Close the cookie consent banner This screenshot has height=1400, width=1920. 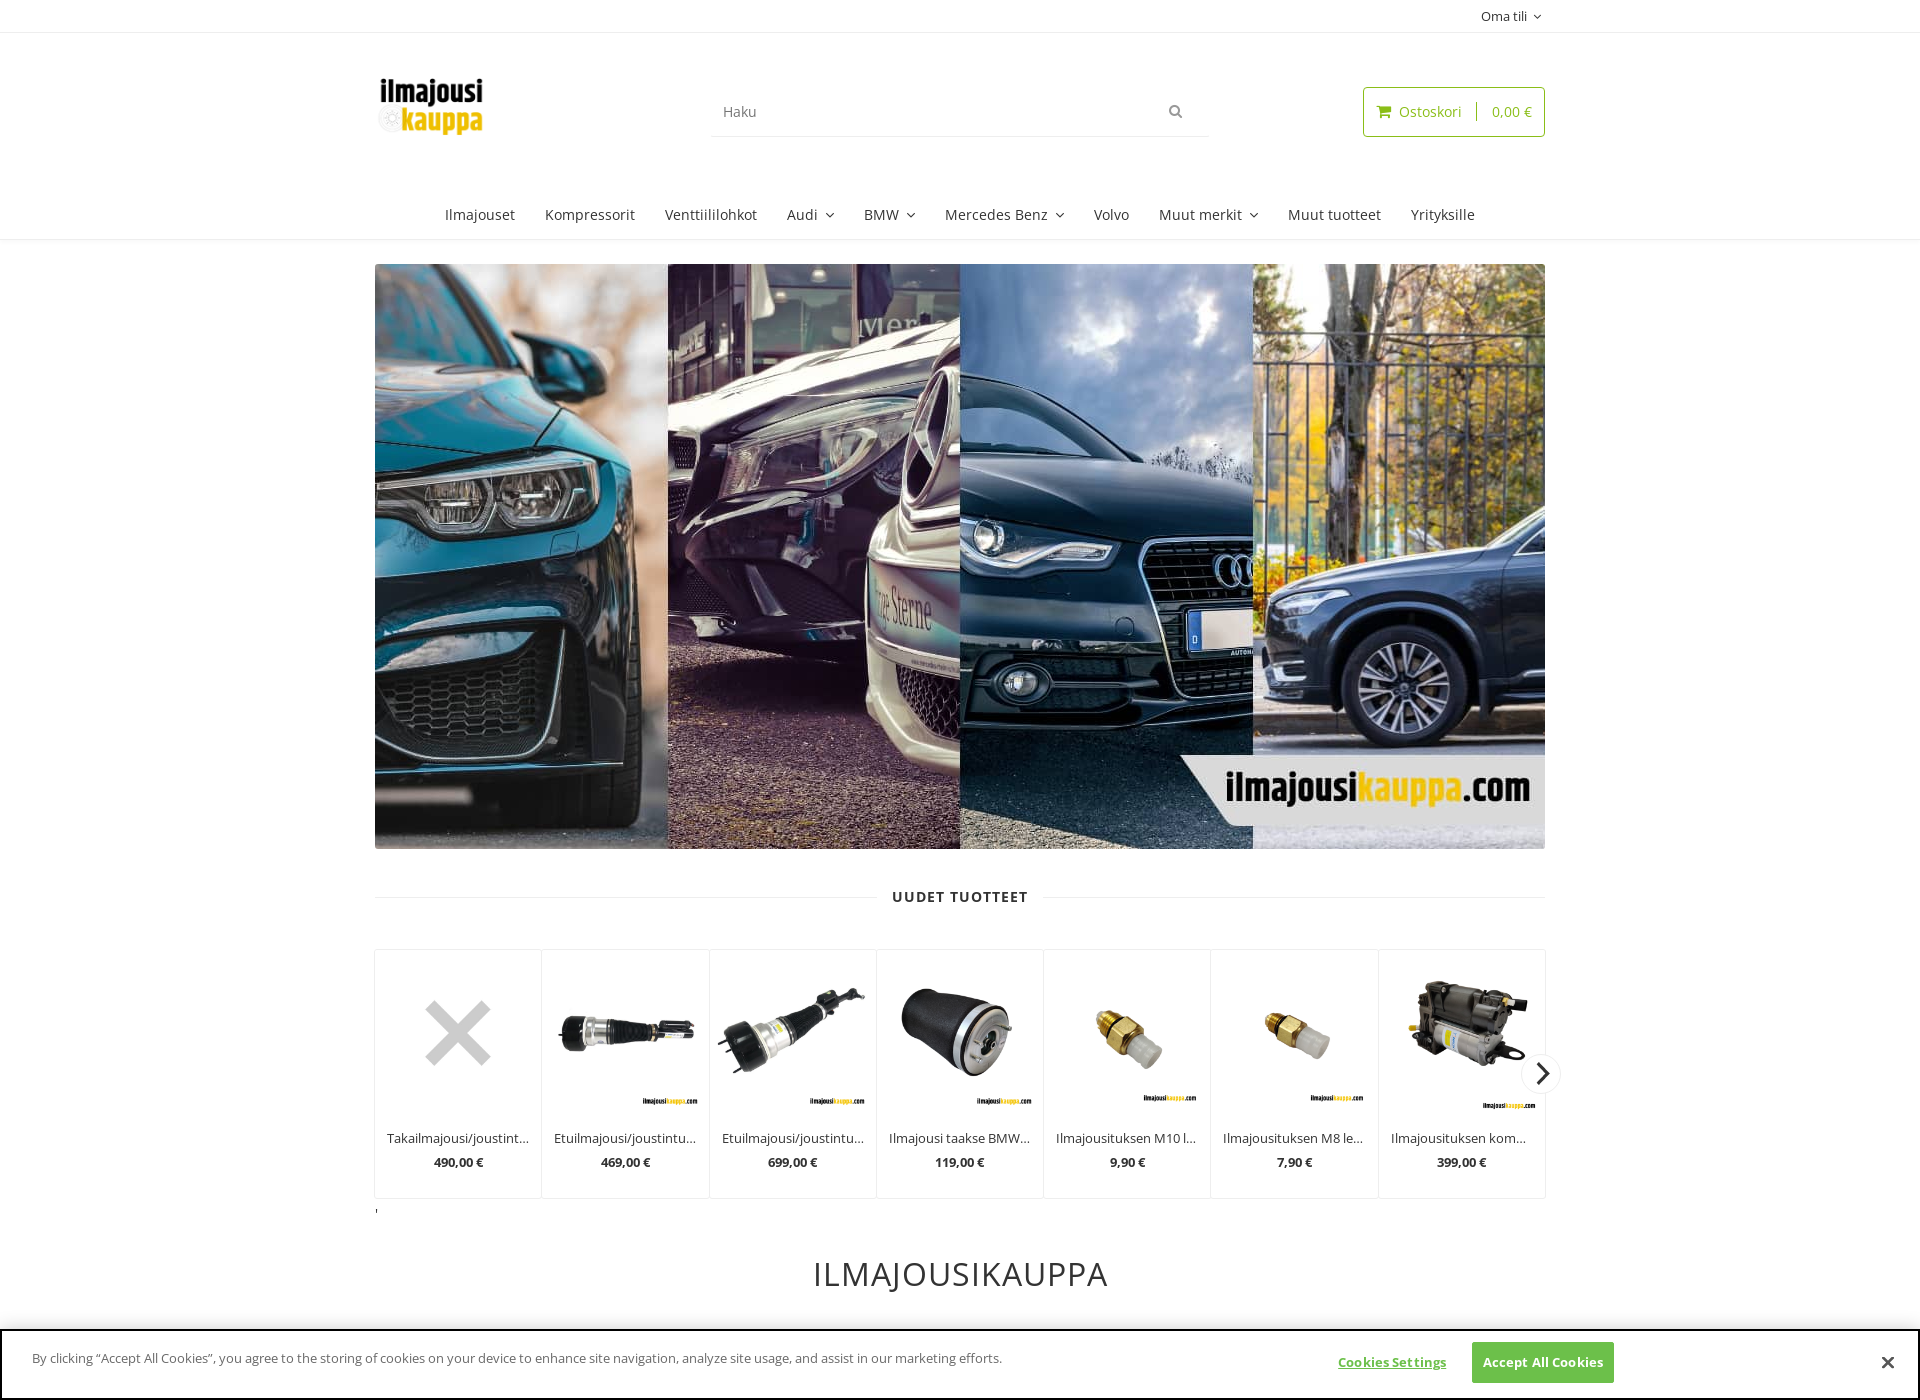[x=1887, y=1361]
